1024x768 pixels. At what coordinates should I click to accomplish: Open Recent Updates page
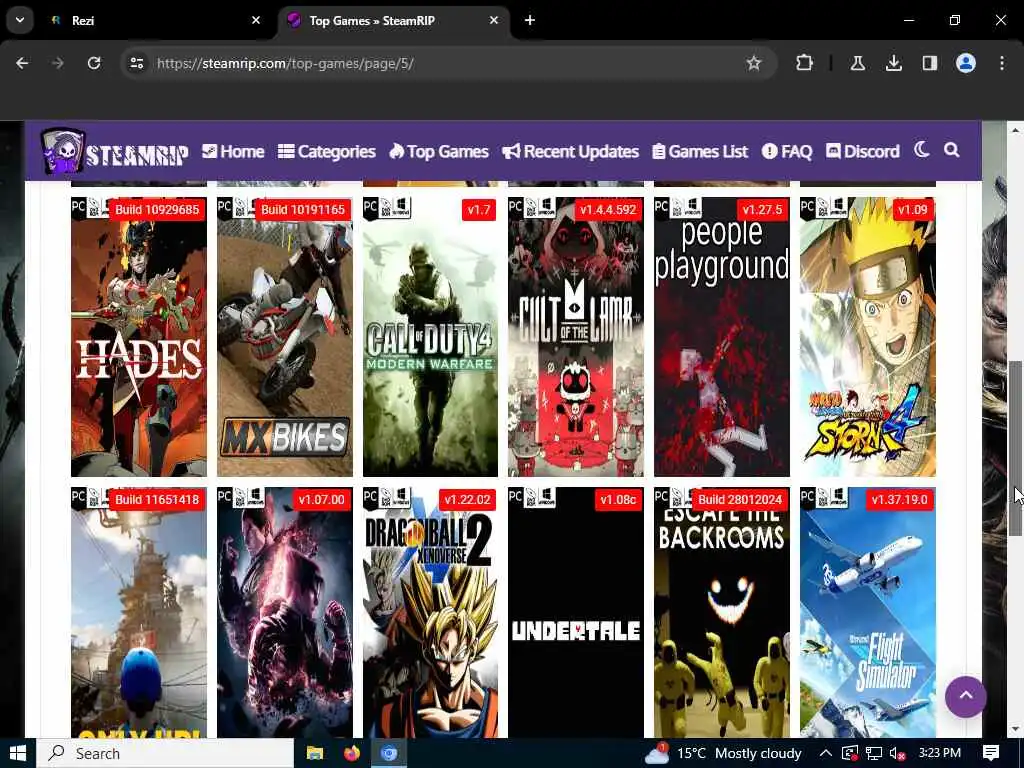[570, 152]
